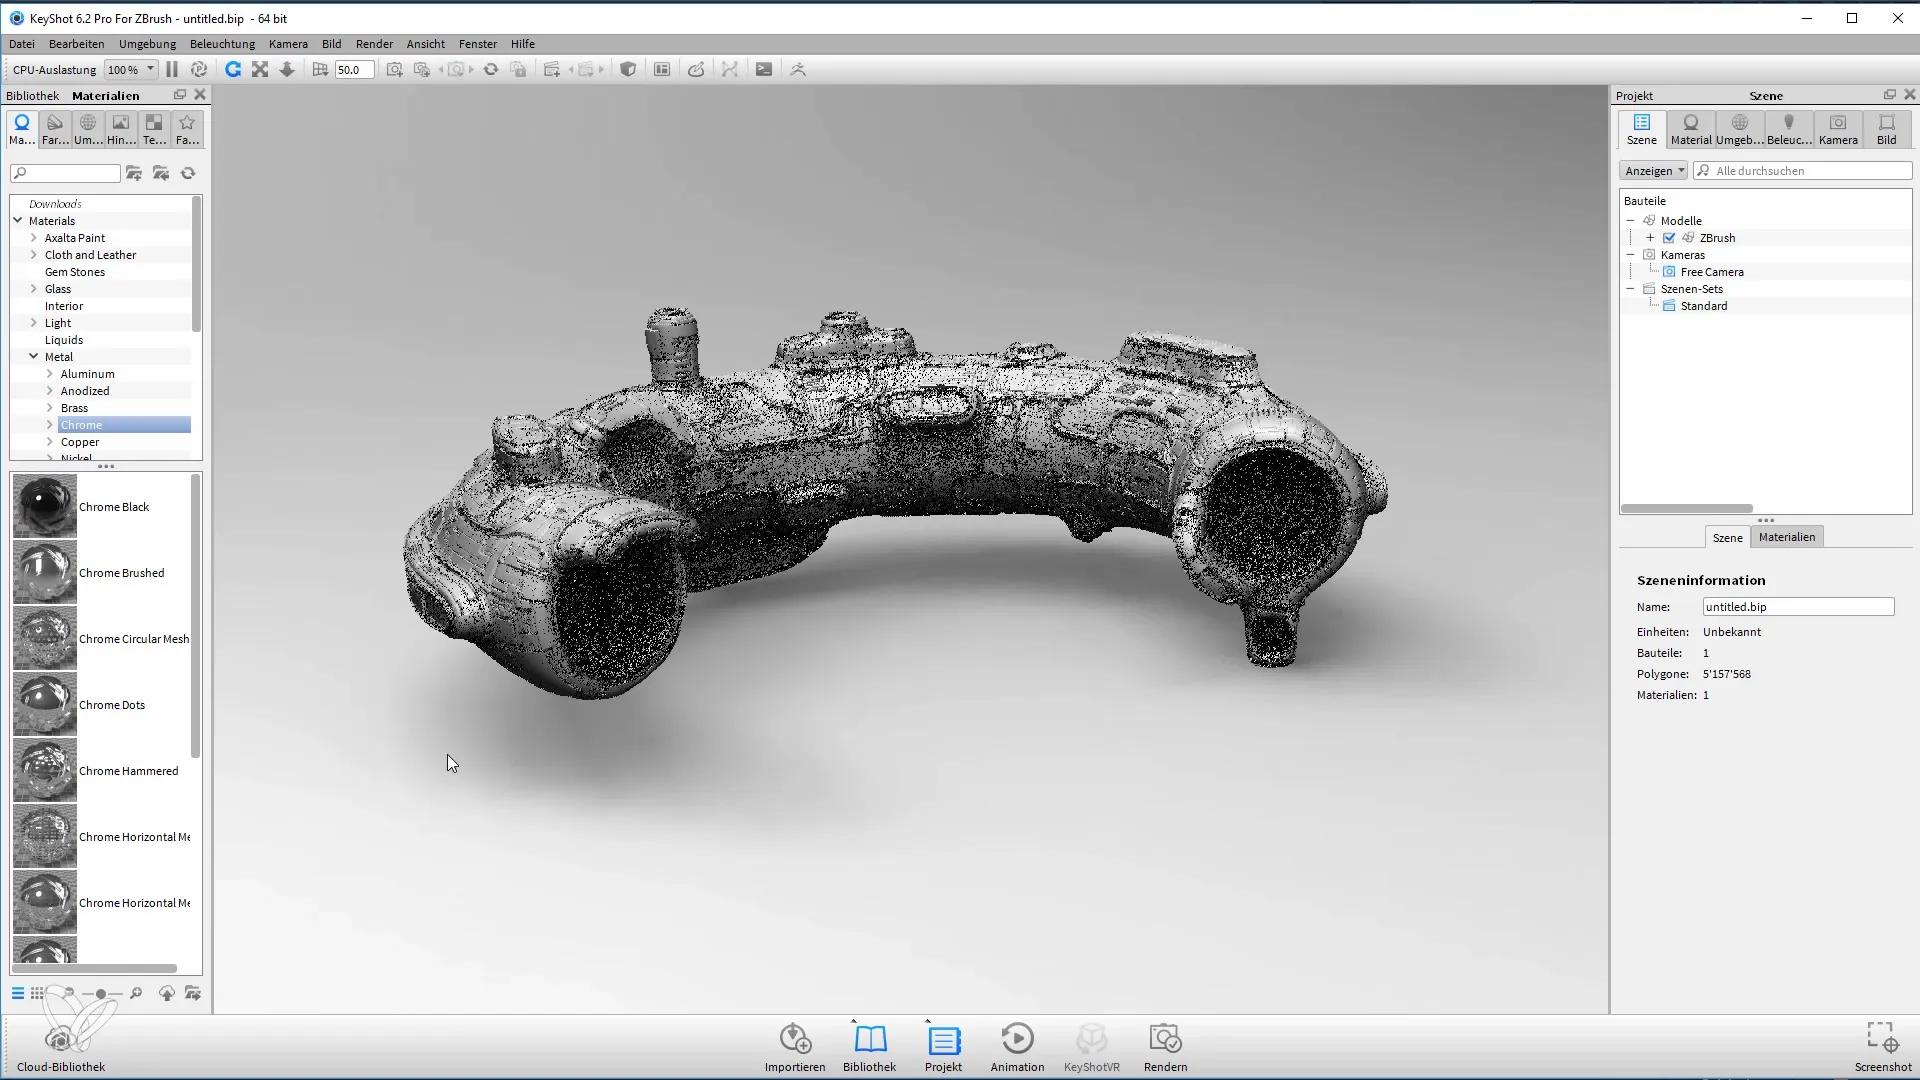Select Standard scene set
This screenshot has height=1080, width=1920.
(1704, 306)
